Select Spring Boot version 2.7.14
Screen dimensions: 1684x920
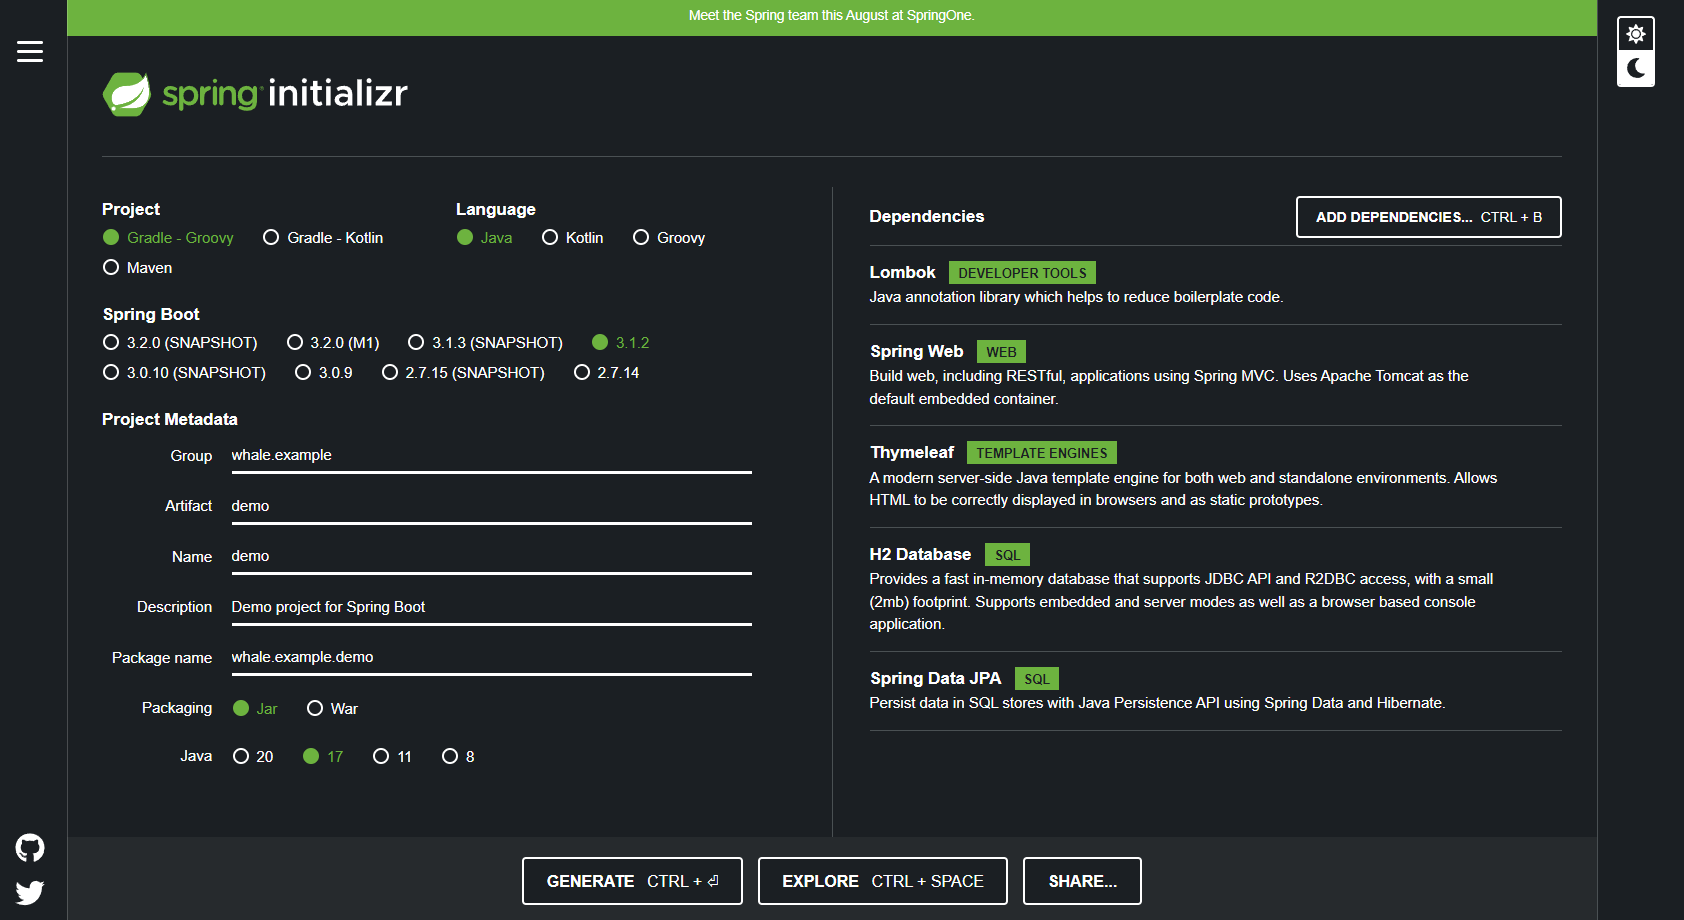(607, 373)
